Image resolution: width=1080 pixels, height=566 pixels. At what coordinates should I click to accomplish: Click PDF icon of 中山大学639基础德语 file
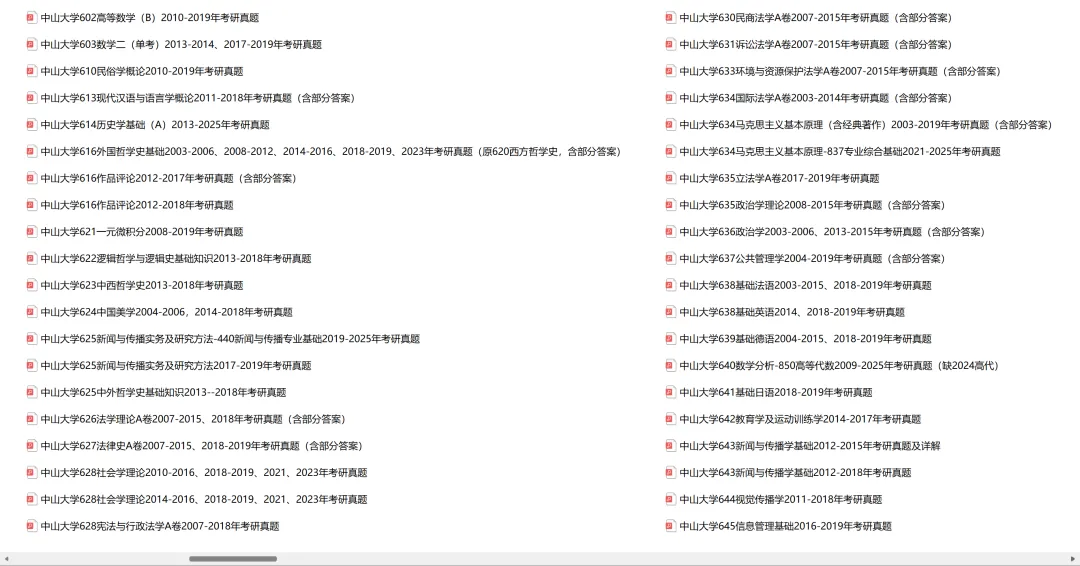point(670,339)
